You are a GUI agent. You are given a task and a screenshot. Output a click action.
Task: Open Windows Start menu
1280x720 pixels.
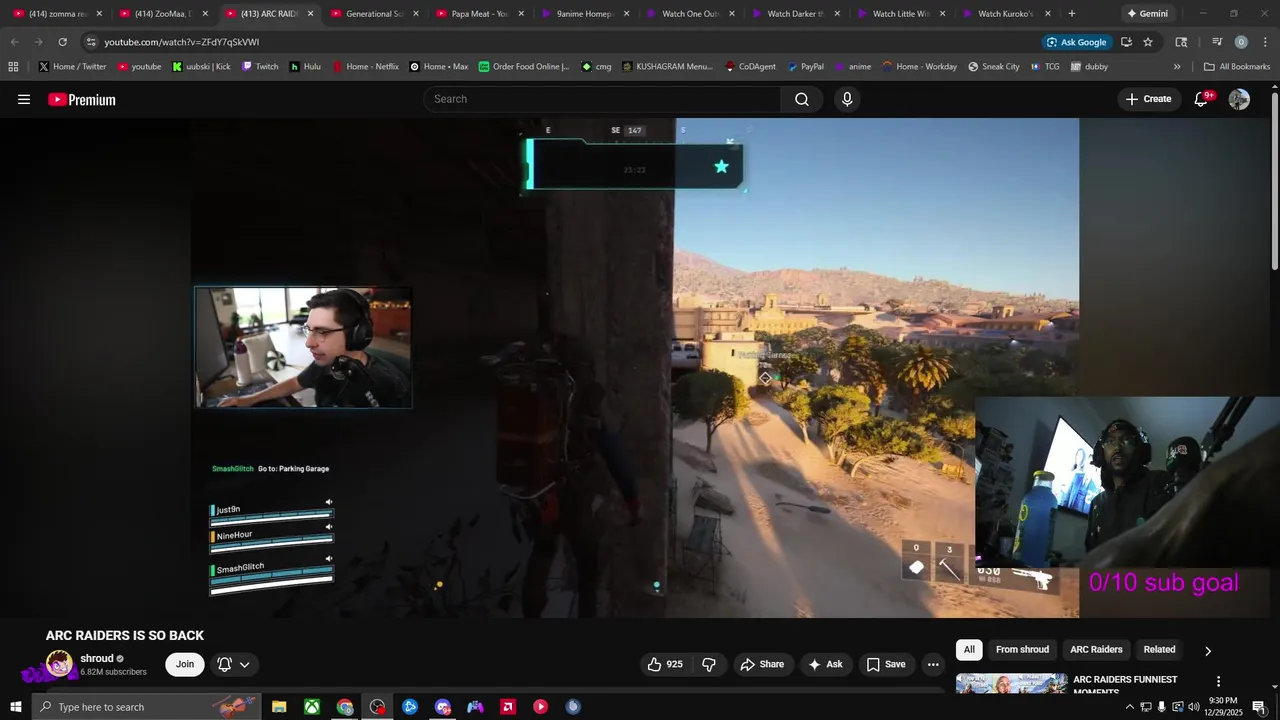[x=15, y=707]
